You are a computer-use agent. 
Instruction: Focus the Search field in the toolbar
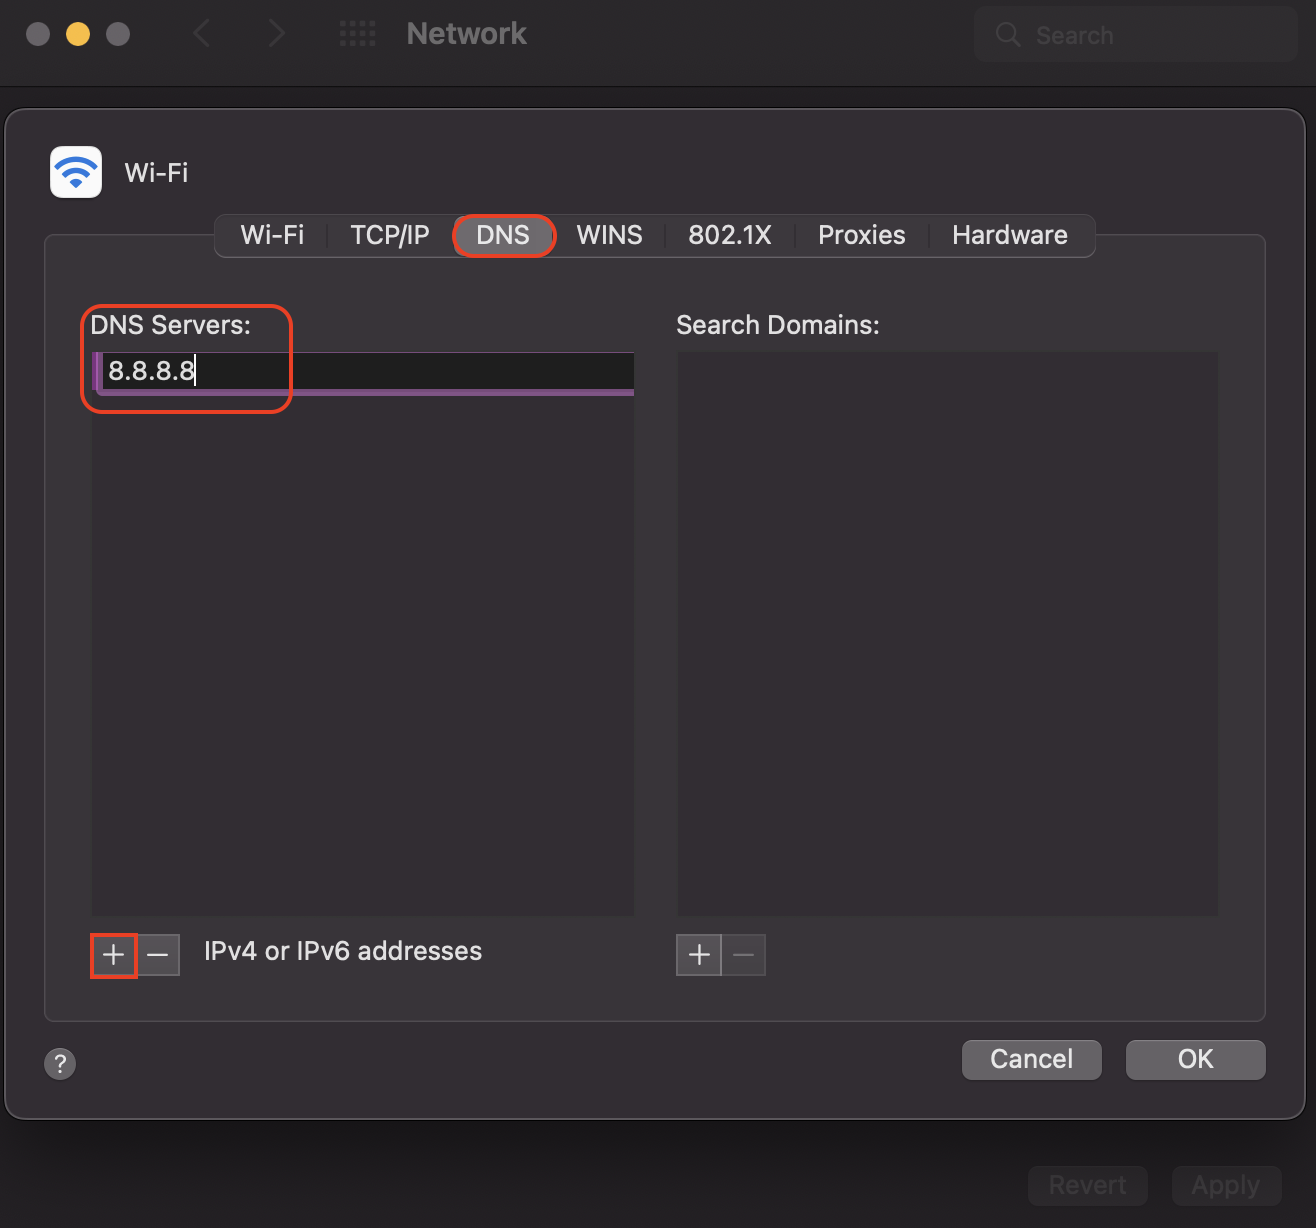(x=1136, y=35)
